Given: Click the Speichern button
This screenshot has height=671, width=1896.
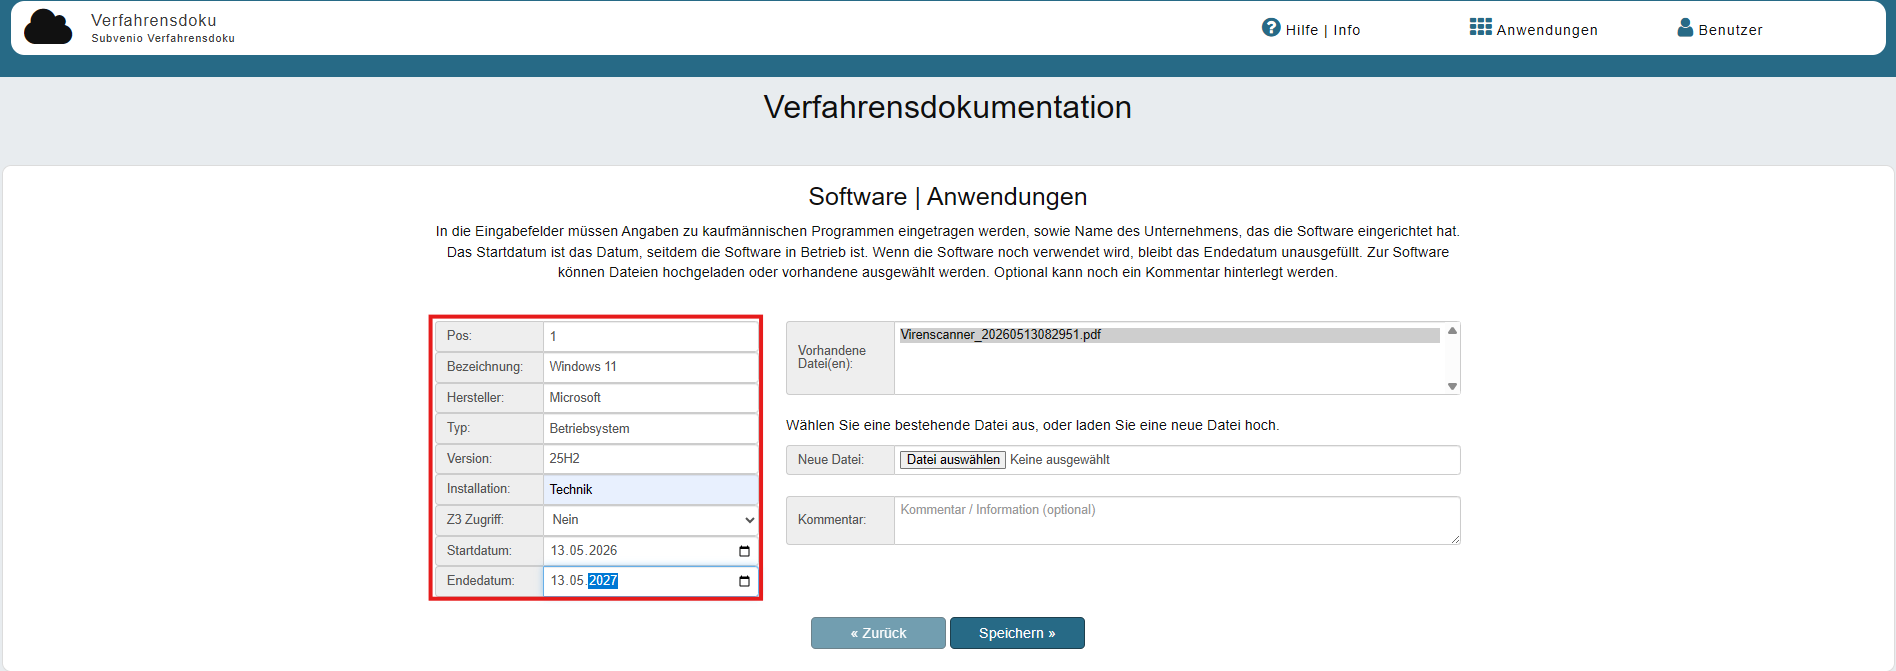Looking at the screenshot, I should coord(1017,633).
